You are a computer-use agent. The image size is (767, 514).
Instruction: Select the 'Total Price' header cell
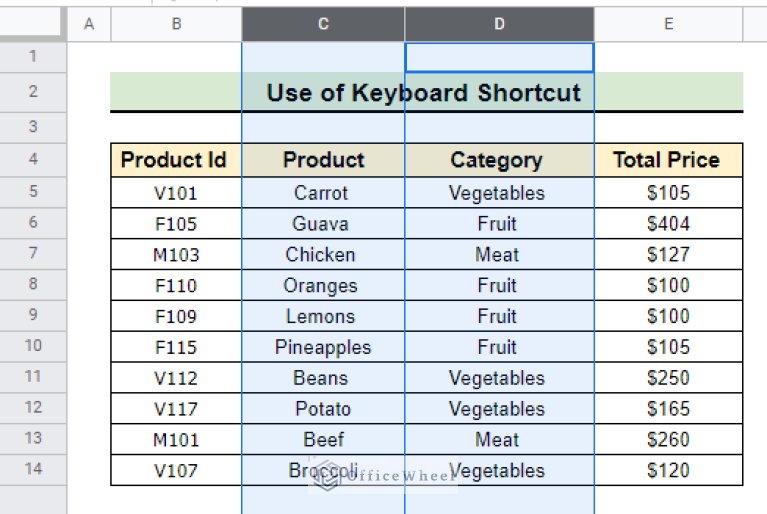click(667, 160)
